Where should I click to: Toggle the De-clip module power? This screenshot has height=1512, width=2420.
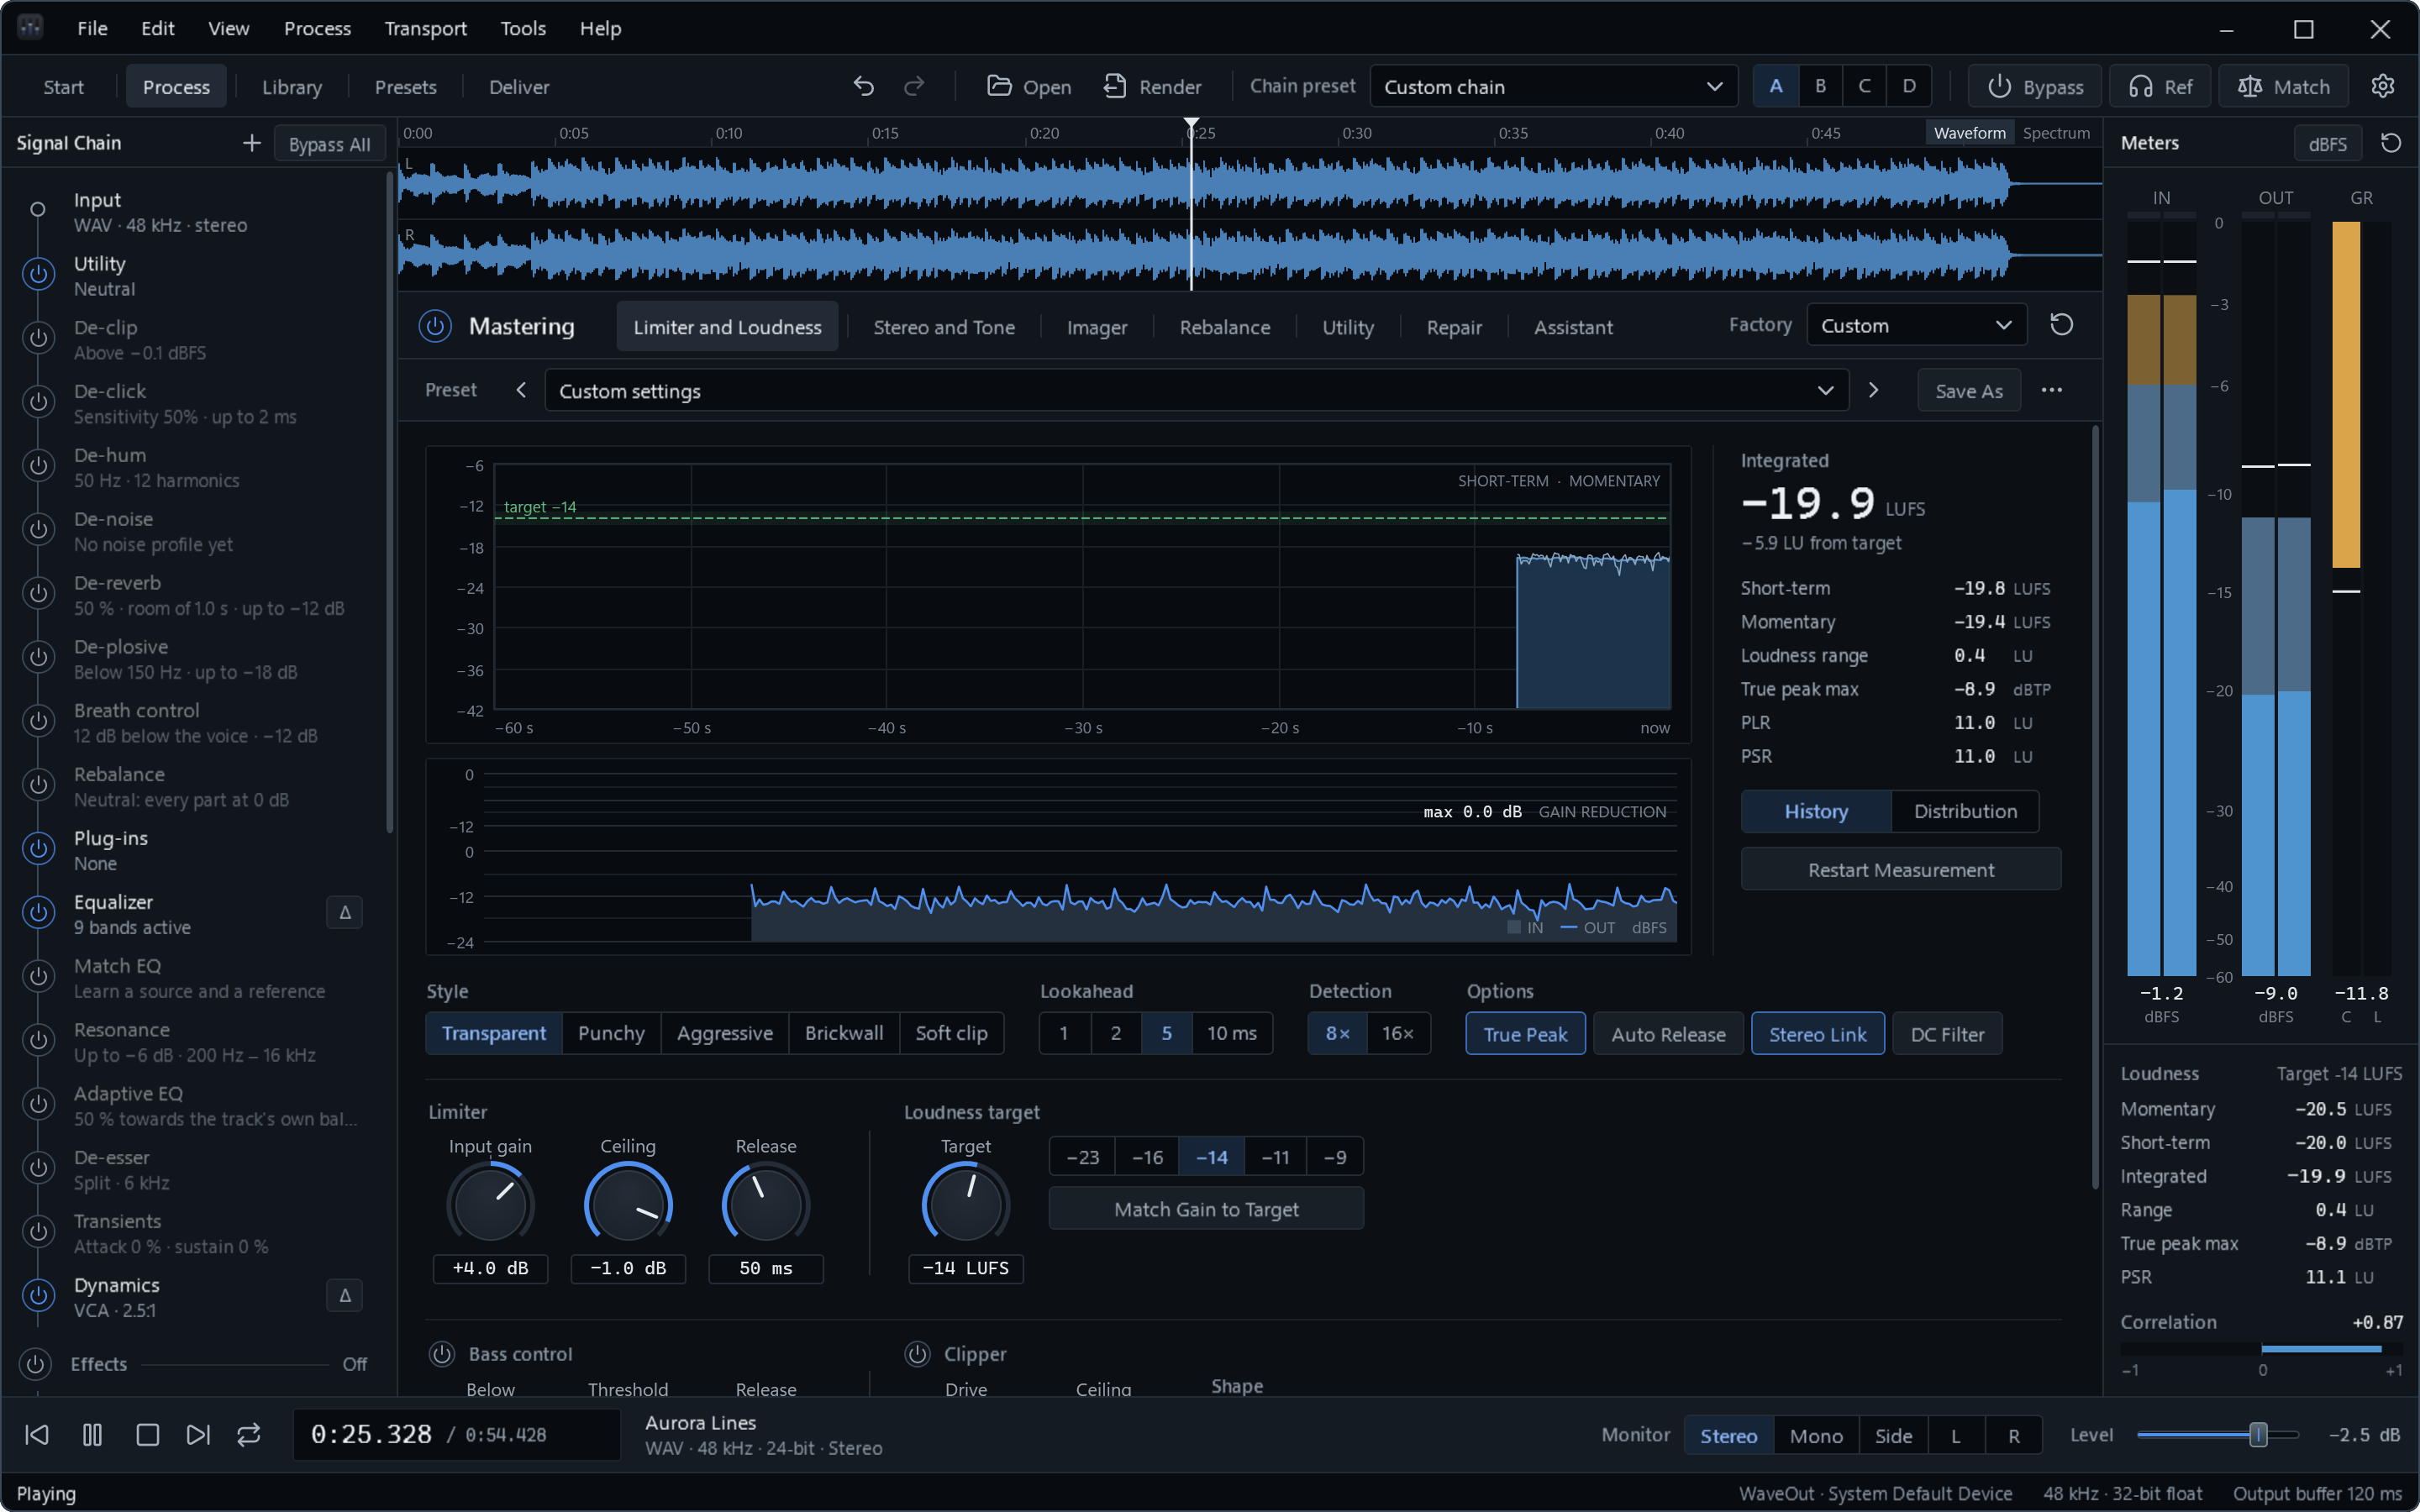(x=38, y=338)
